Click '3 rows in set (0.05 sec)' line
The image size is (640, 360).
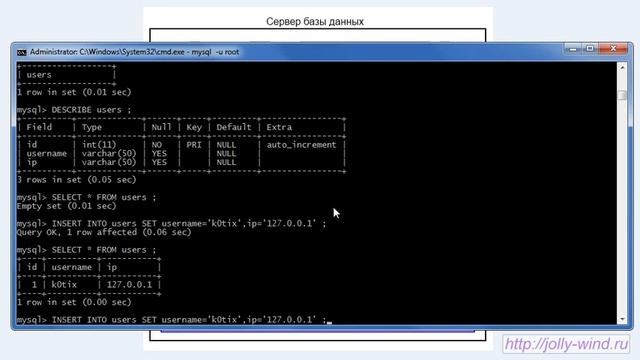(x=77, y=180)
